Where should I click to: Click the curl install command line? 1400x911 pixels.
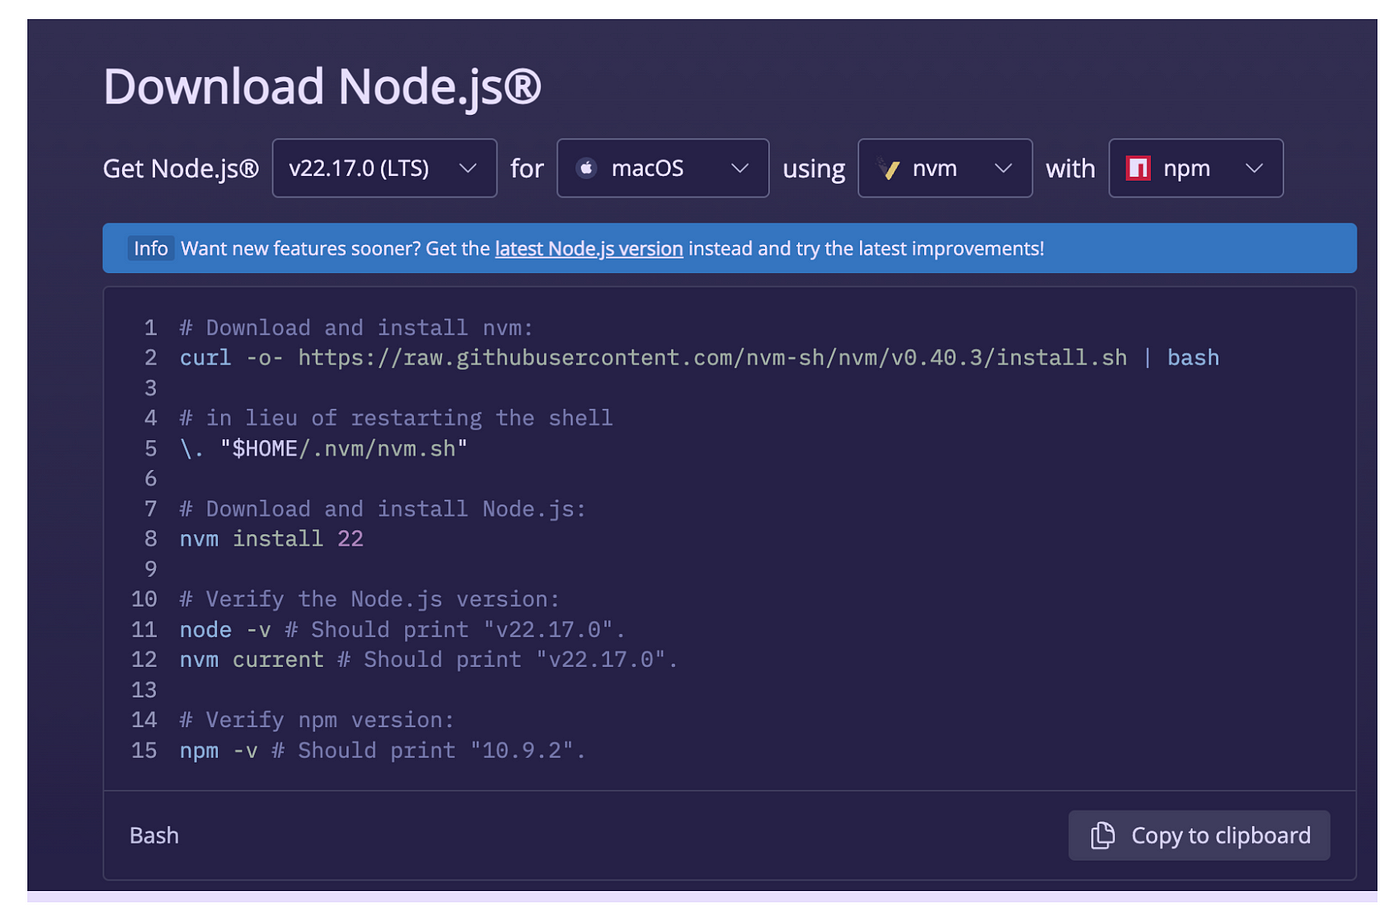tap(699, 358)
